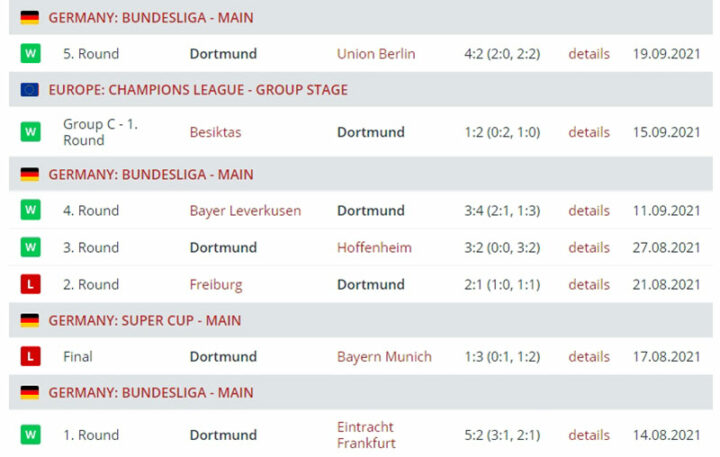720x457 pixels.
Task: Click the German flag next to Super Cup header
Action: point(30,321)
